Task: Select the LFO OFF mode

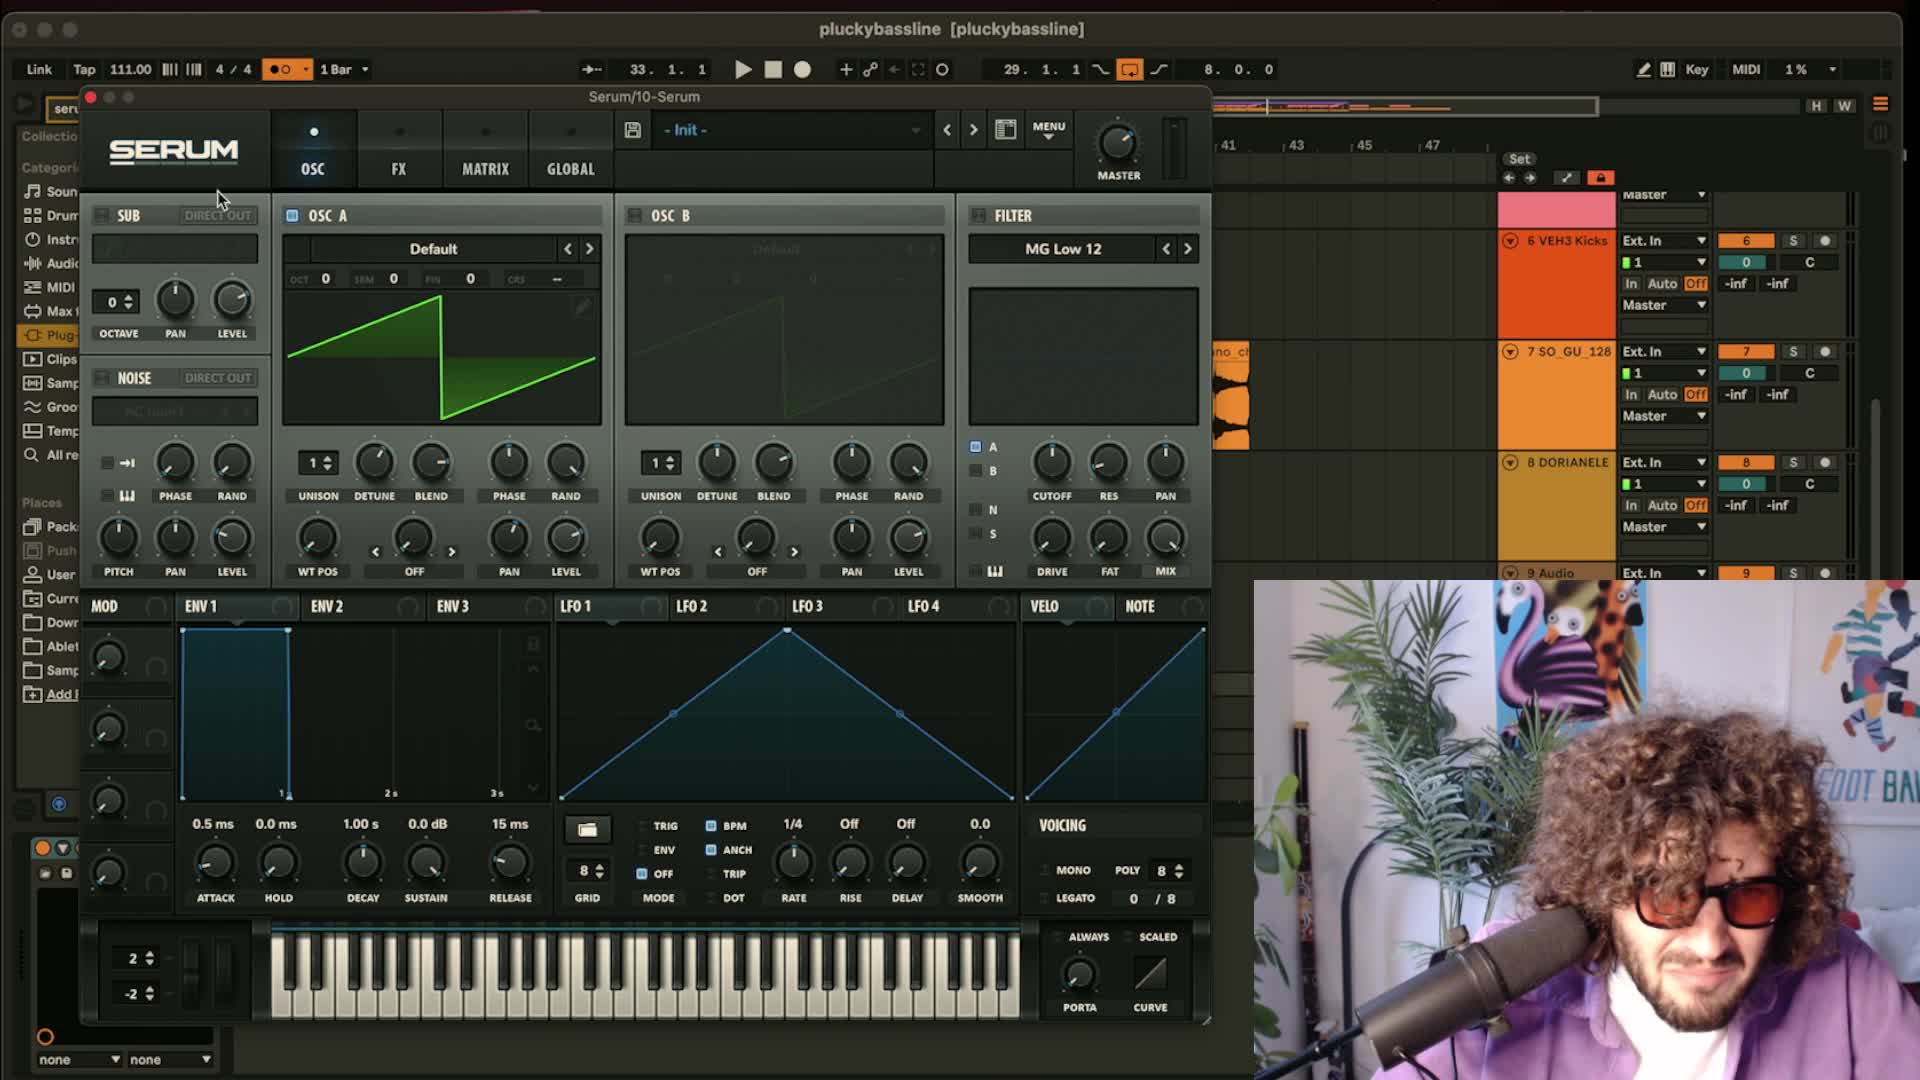Action: [642, 874]
